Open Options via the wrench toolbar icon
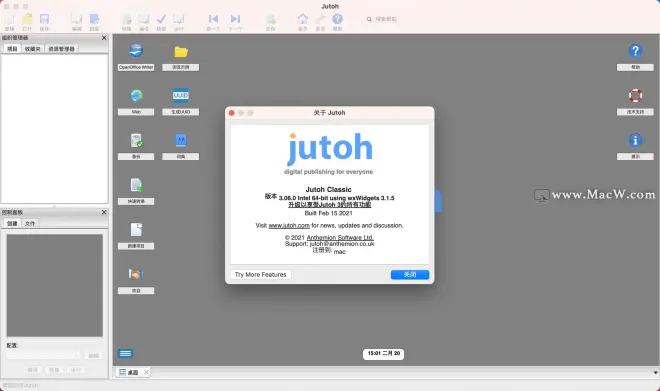660x391 pixels. [320, 19]
